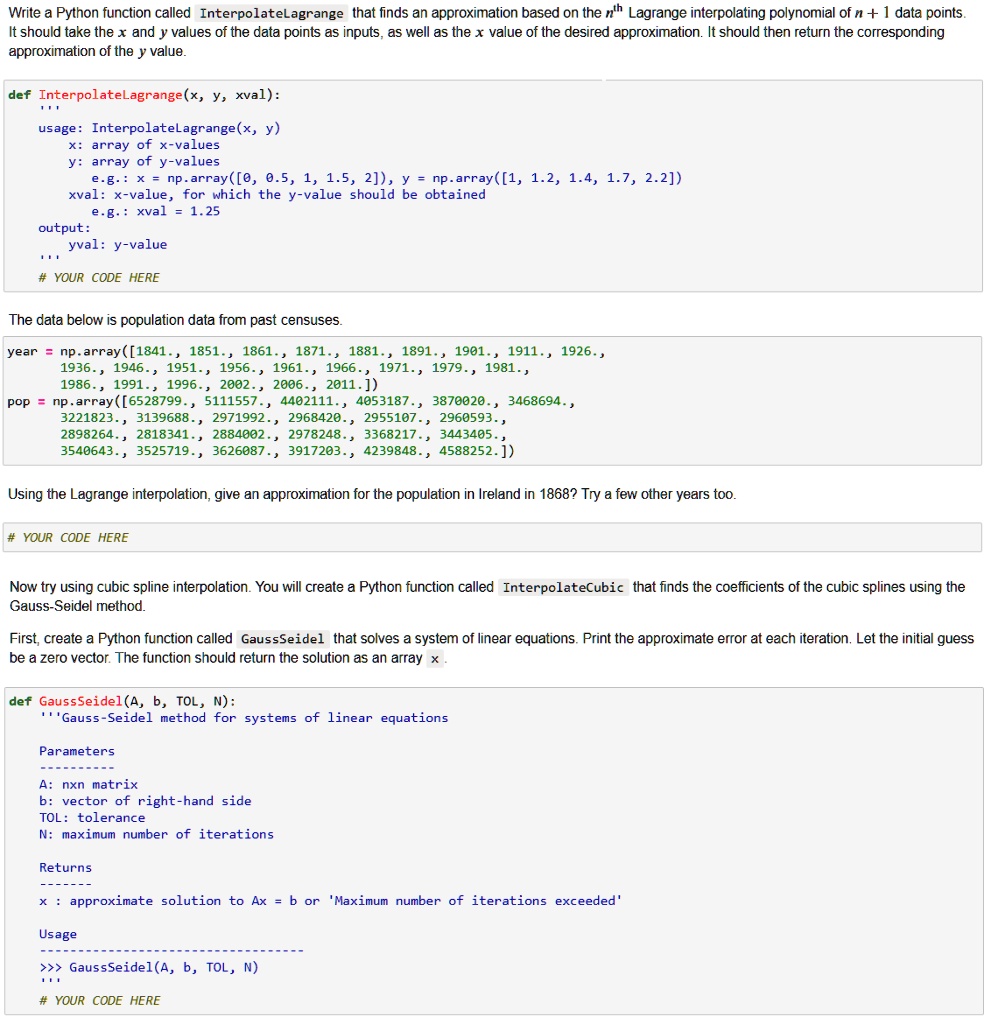Screen dimensions: 988x1019
Task: Click the 'Now try using cubic spline interpolation' paragraph
Action: coord(487,597)
